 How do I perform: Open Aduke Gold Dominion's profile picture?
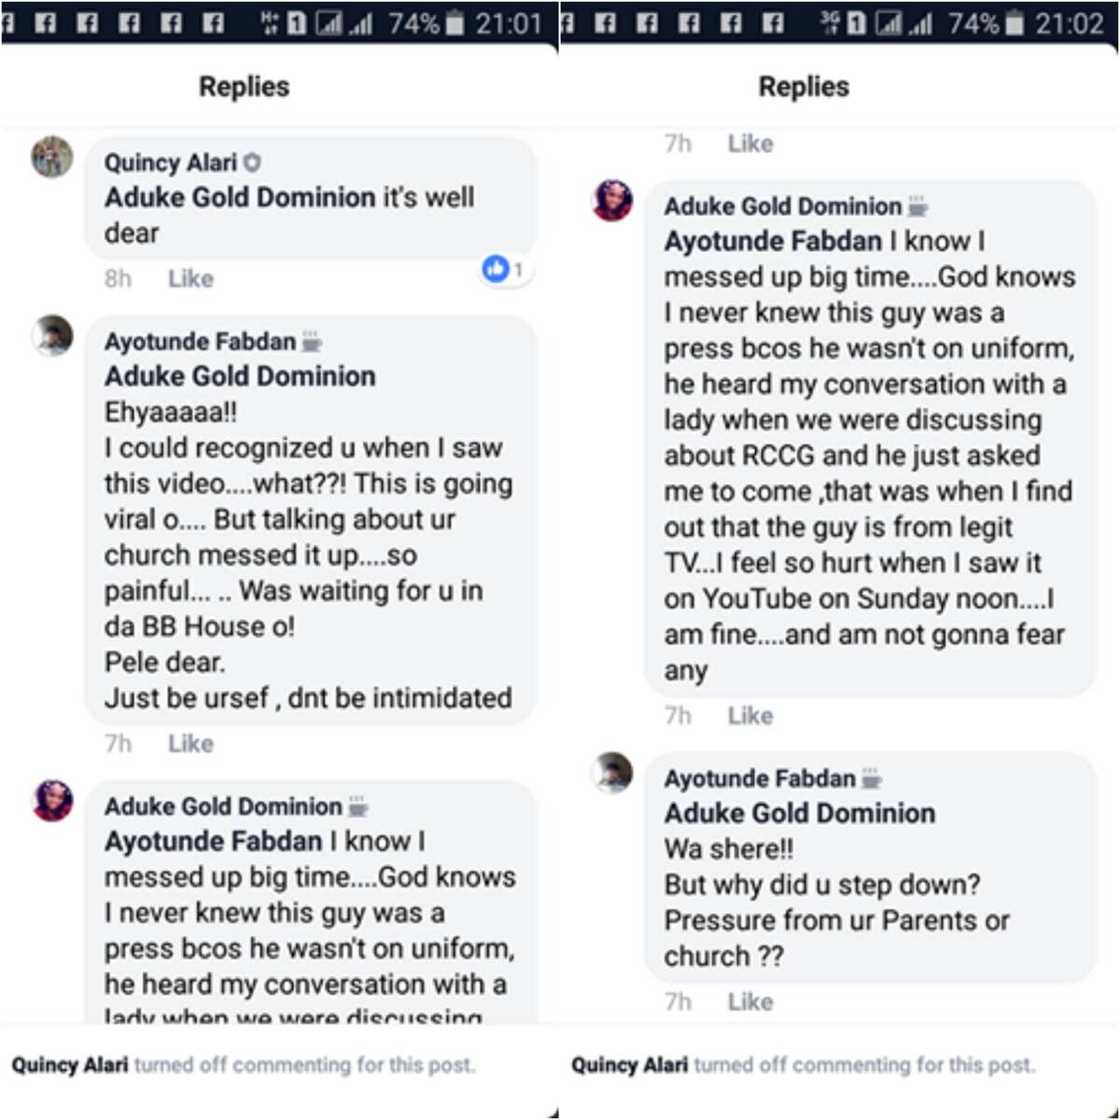tap(50, 803)
